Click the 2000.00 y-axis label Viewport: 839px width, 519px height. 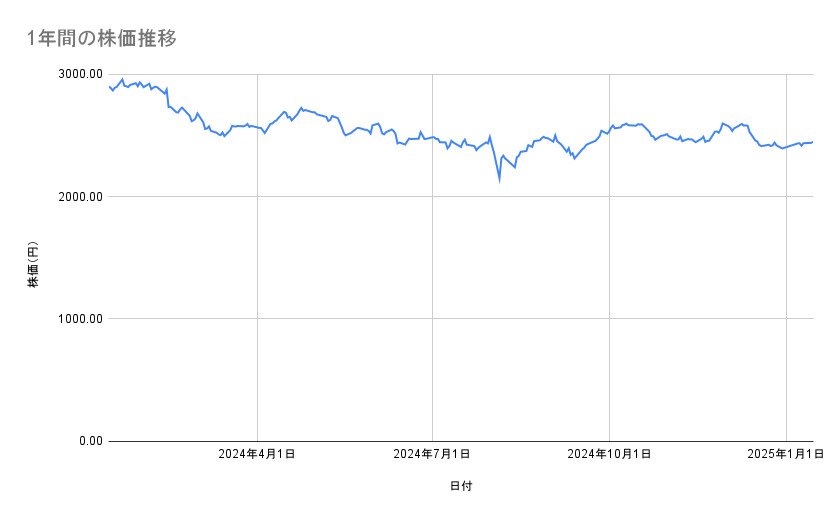[79, 197]
